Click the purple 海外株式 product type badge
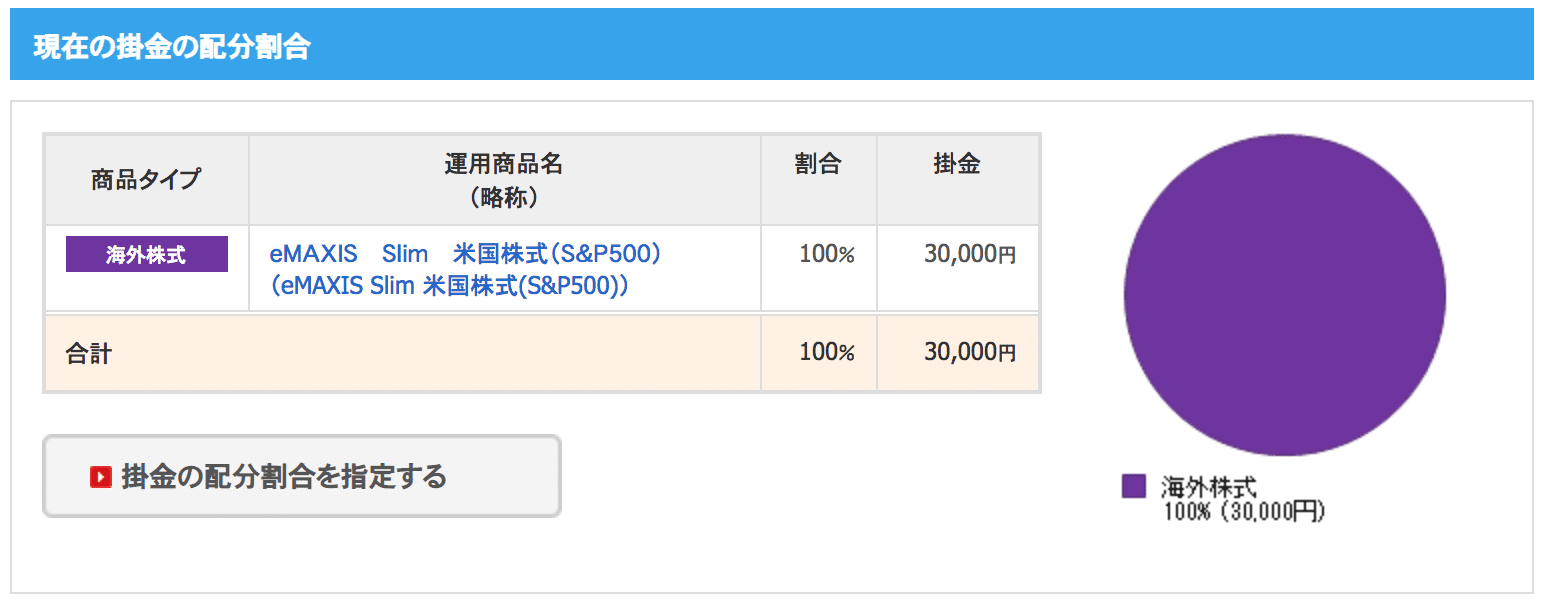Screen dimensions: 1544x604 click(147, 254)
